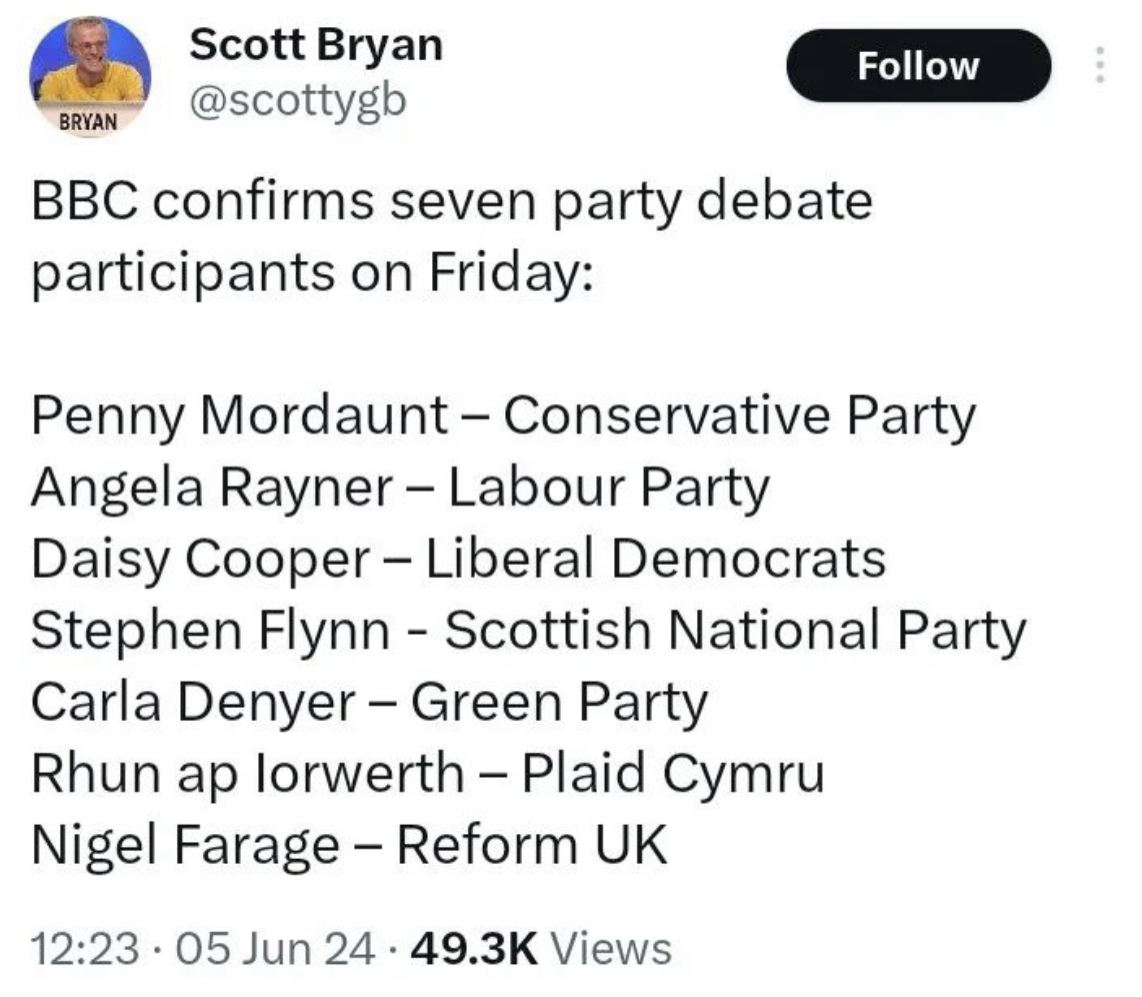Click the 12:23 timestamp
The image size is (1142, 997).
click(x=83, y=947)
